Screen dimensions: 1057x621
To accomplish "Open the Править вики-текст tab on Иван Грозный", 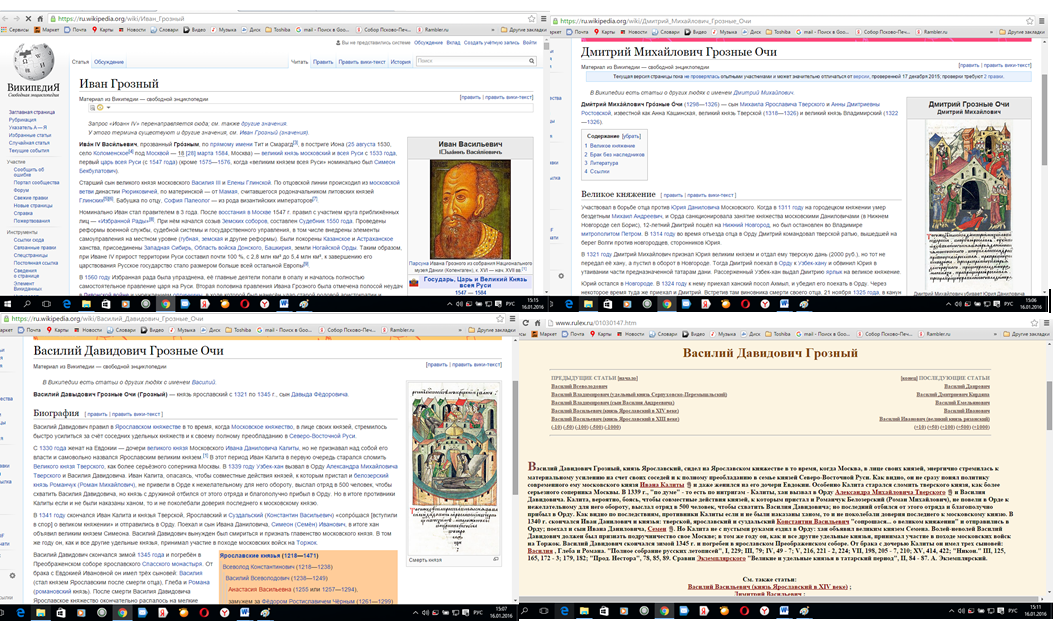I will pyautogui.click(x=362, y=62).
